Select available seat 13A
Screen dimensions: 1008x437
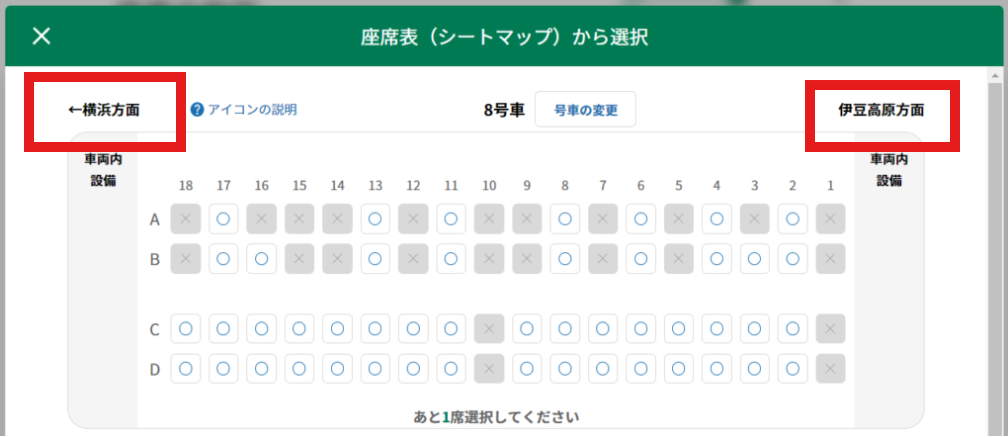click(x=375, y=218)
